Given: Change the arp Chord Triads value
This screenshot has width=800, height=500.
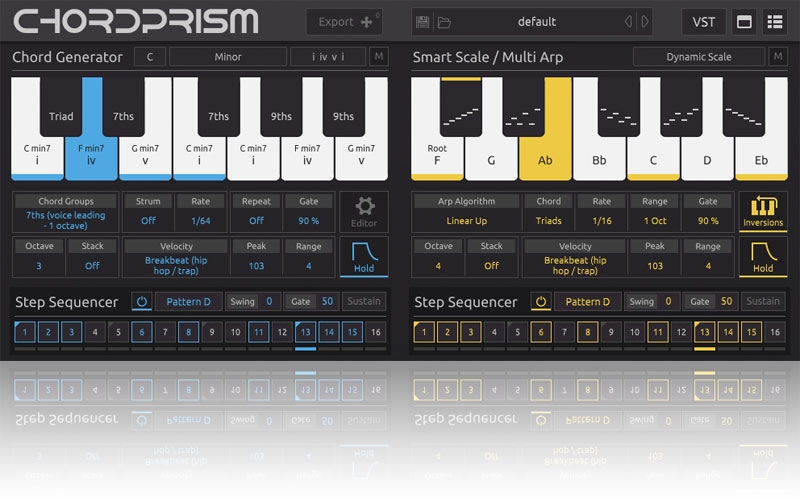Looking at the screenshot, I should [548, 220].
